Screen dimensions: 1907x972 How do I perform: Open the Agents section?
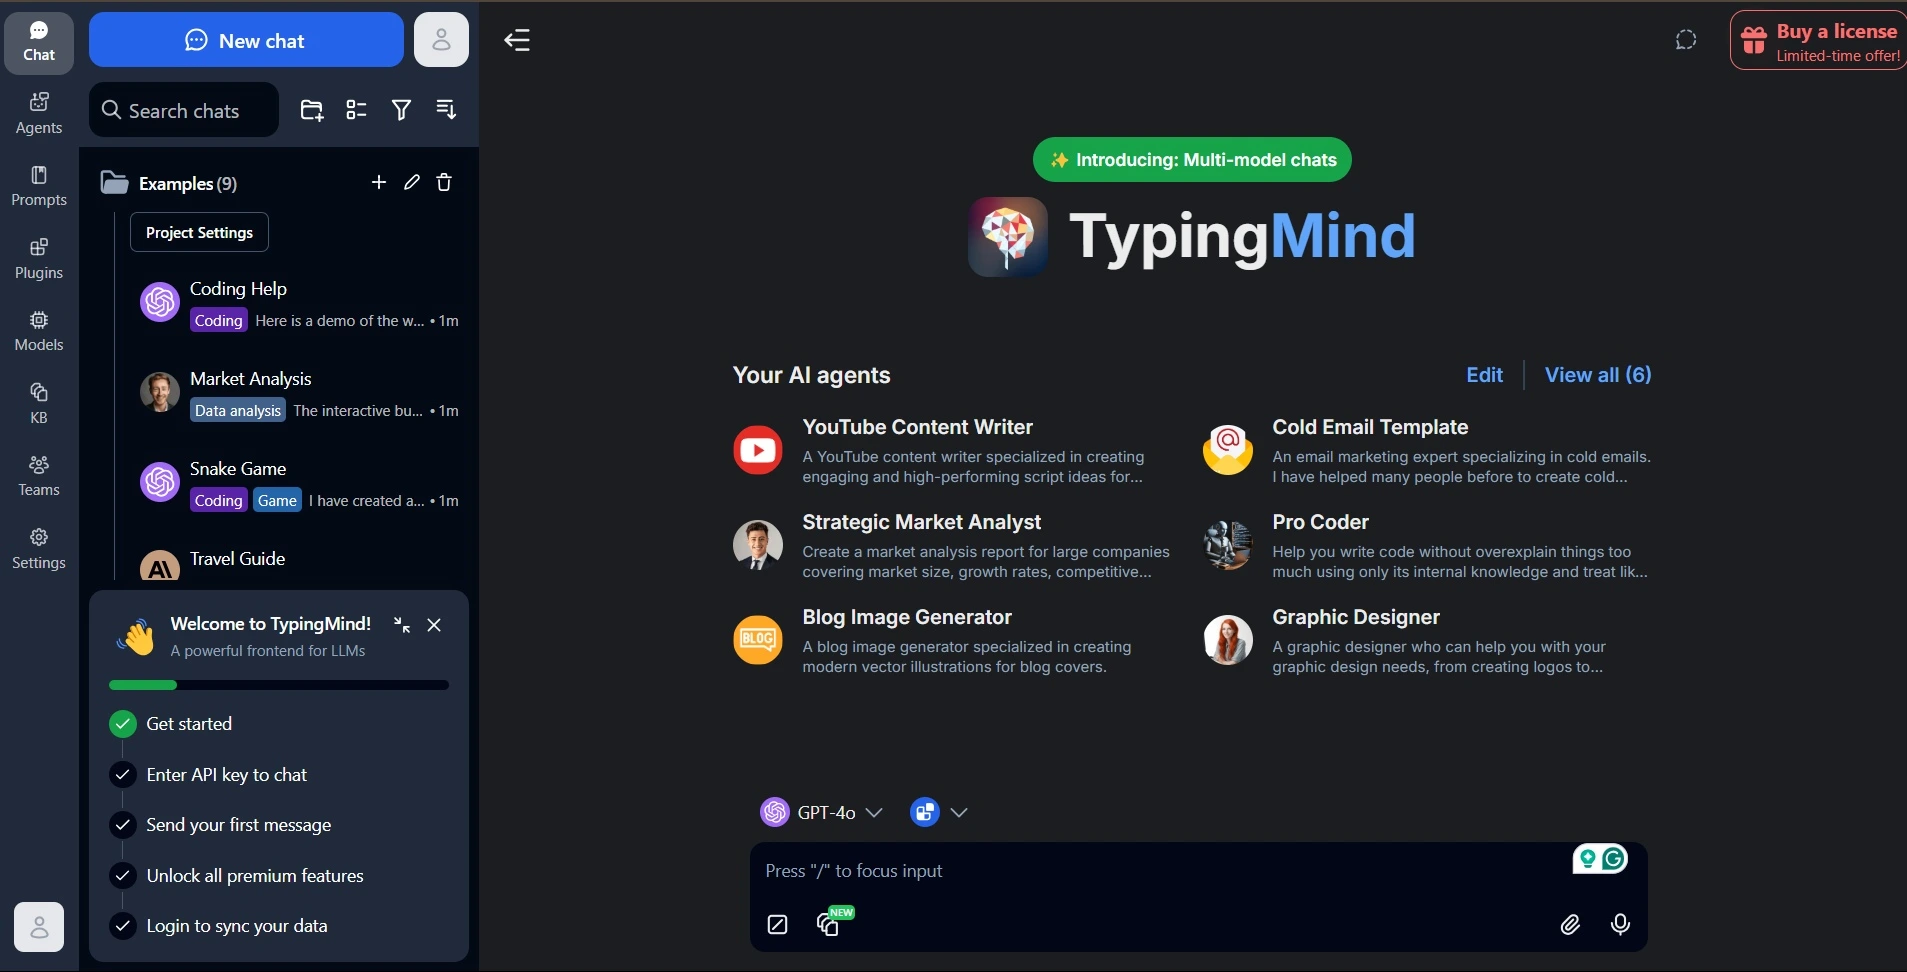point(39,113)
